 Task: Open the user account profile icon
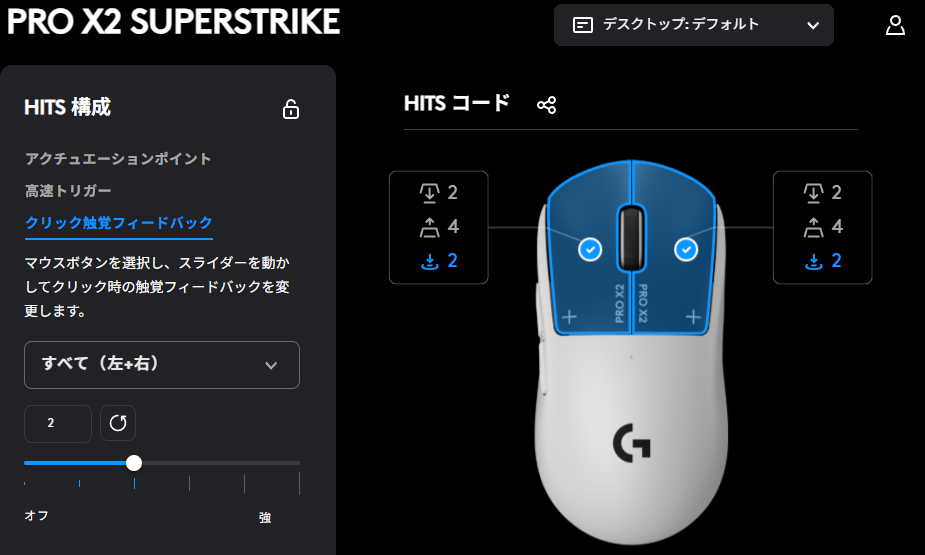tap(895, 25)
